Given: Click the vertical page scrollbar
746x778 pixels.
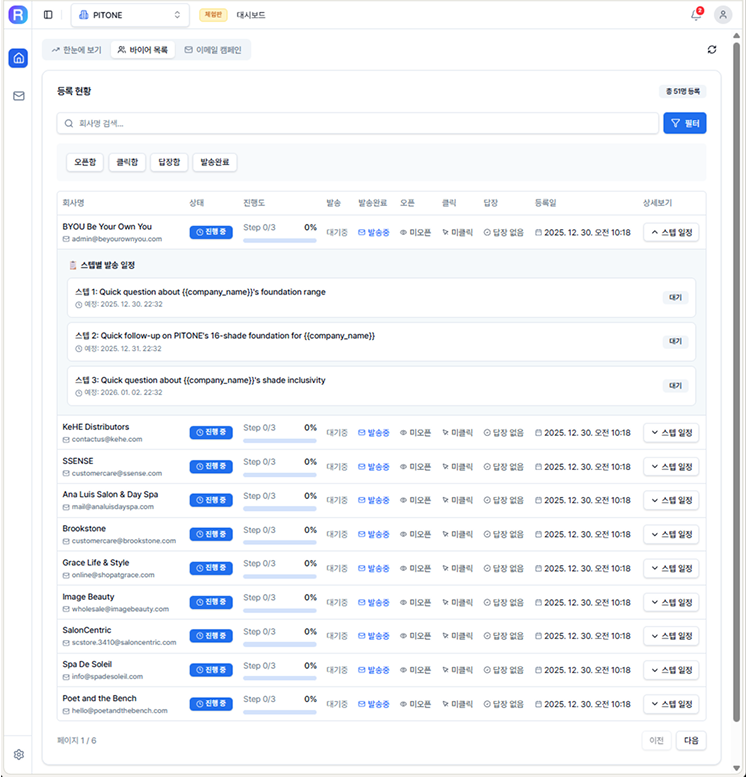Looking at the screenshot, I should (x=737, y=382).
